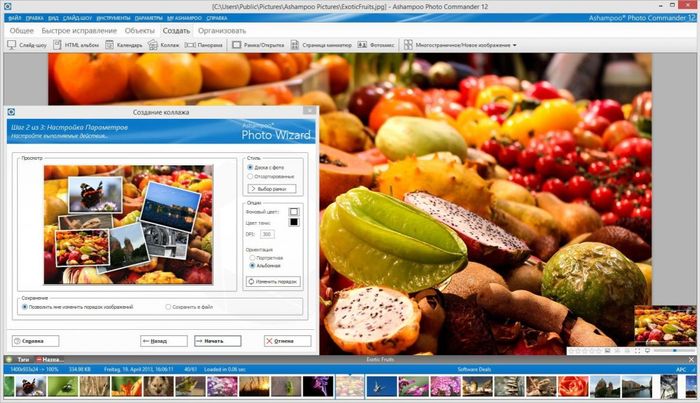Click the black shadow color swatch
The width and height of the screenshot is (700, 403).
[294, 222]
